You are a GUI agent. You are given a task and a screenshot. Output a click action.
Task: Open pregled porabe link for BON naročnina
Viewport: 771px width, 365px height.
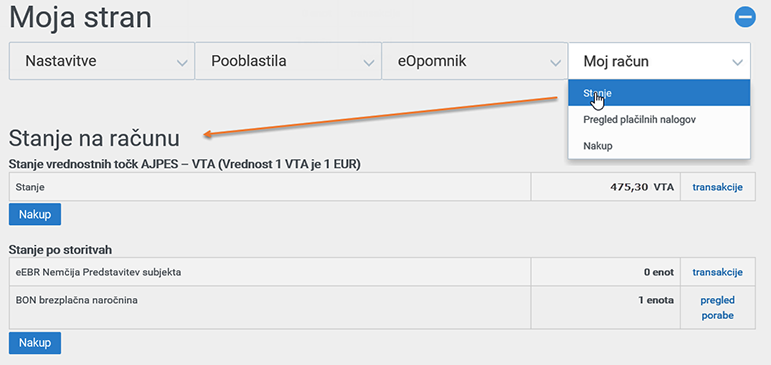click(x=717, y=308)
